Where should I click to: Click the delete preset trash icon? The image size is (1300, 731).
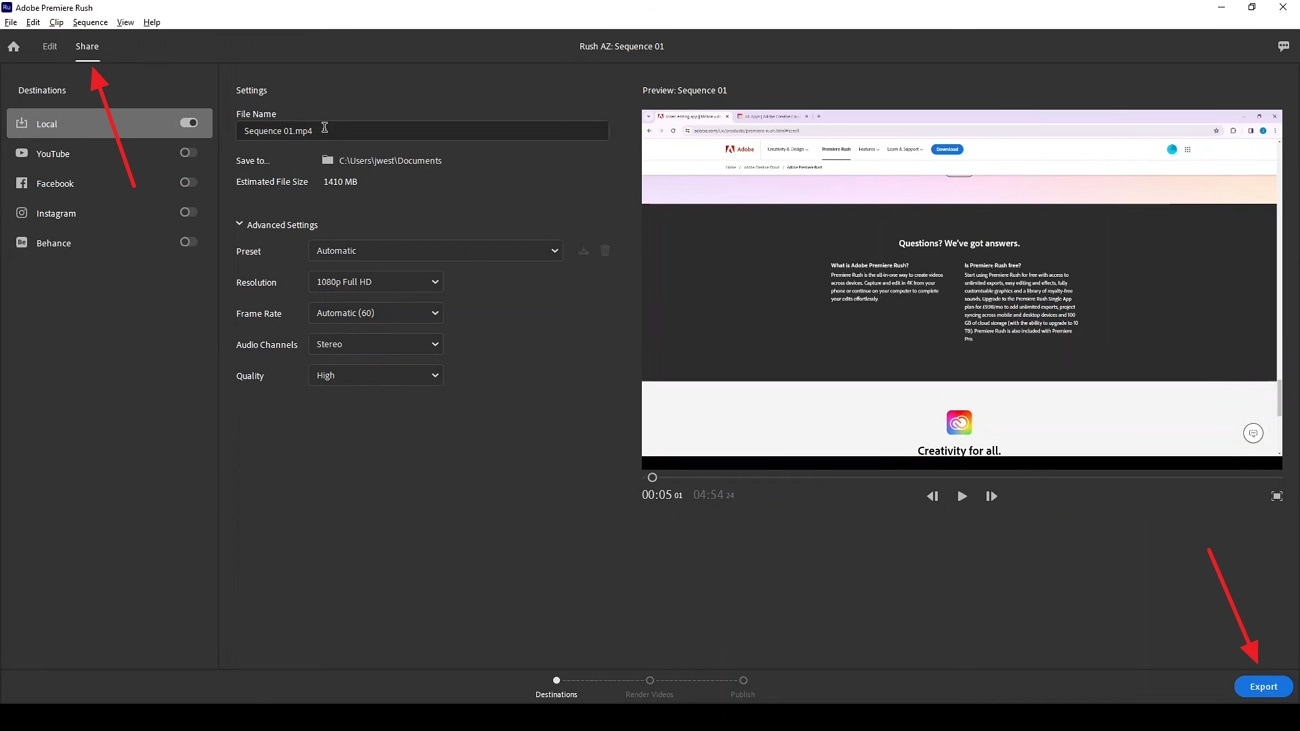click(x=605, y=250)
